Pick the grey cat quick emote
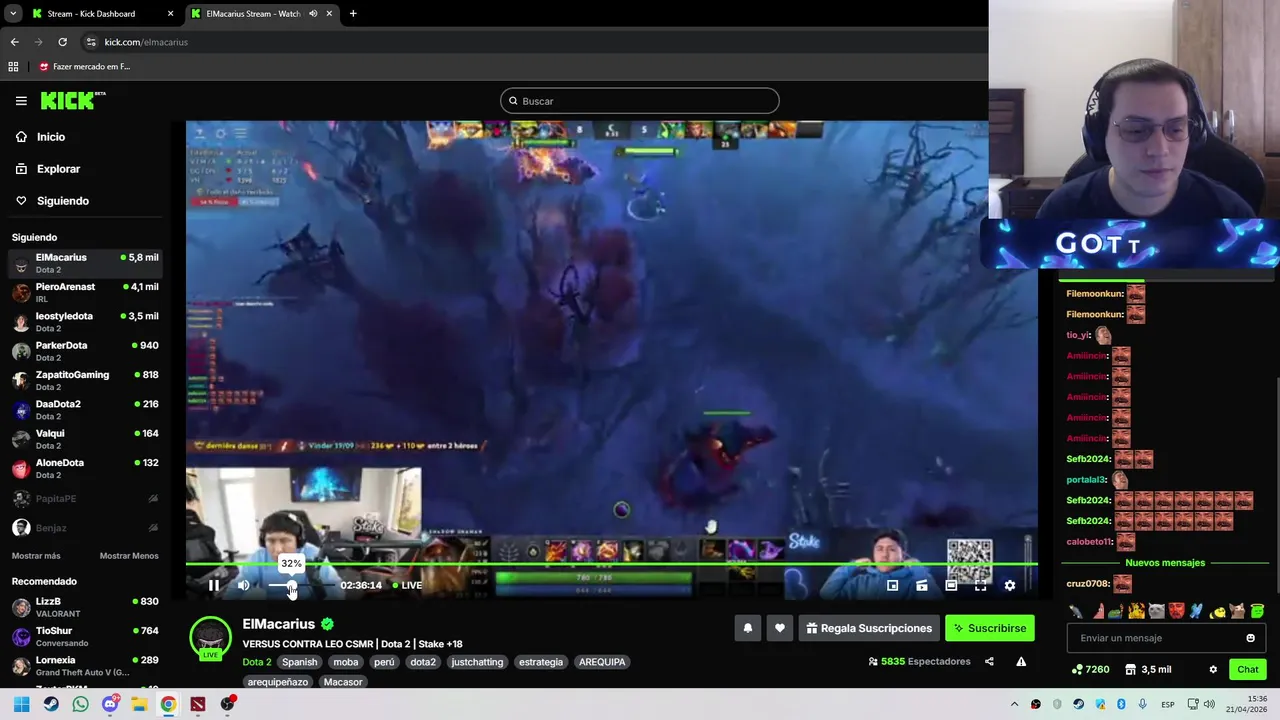The image size is (1280, 720). (1156, 611)
